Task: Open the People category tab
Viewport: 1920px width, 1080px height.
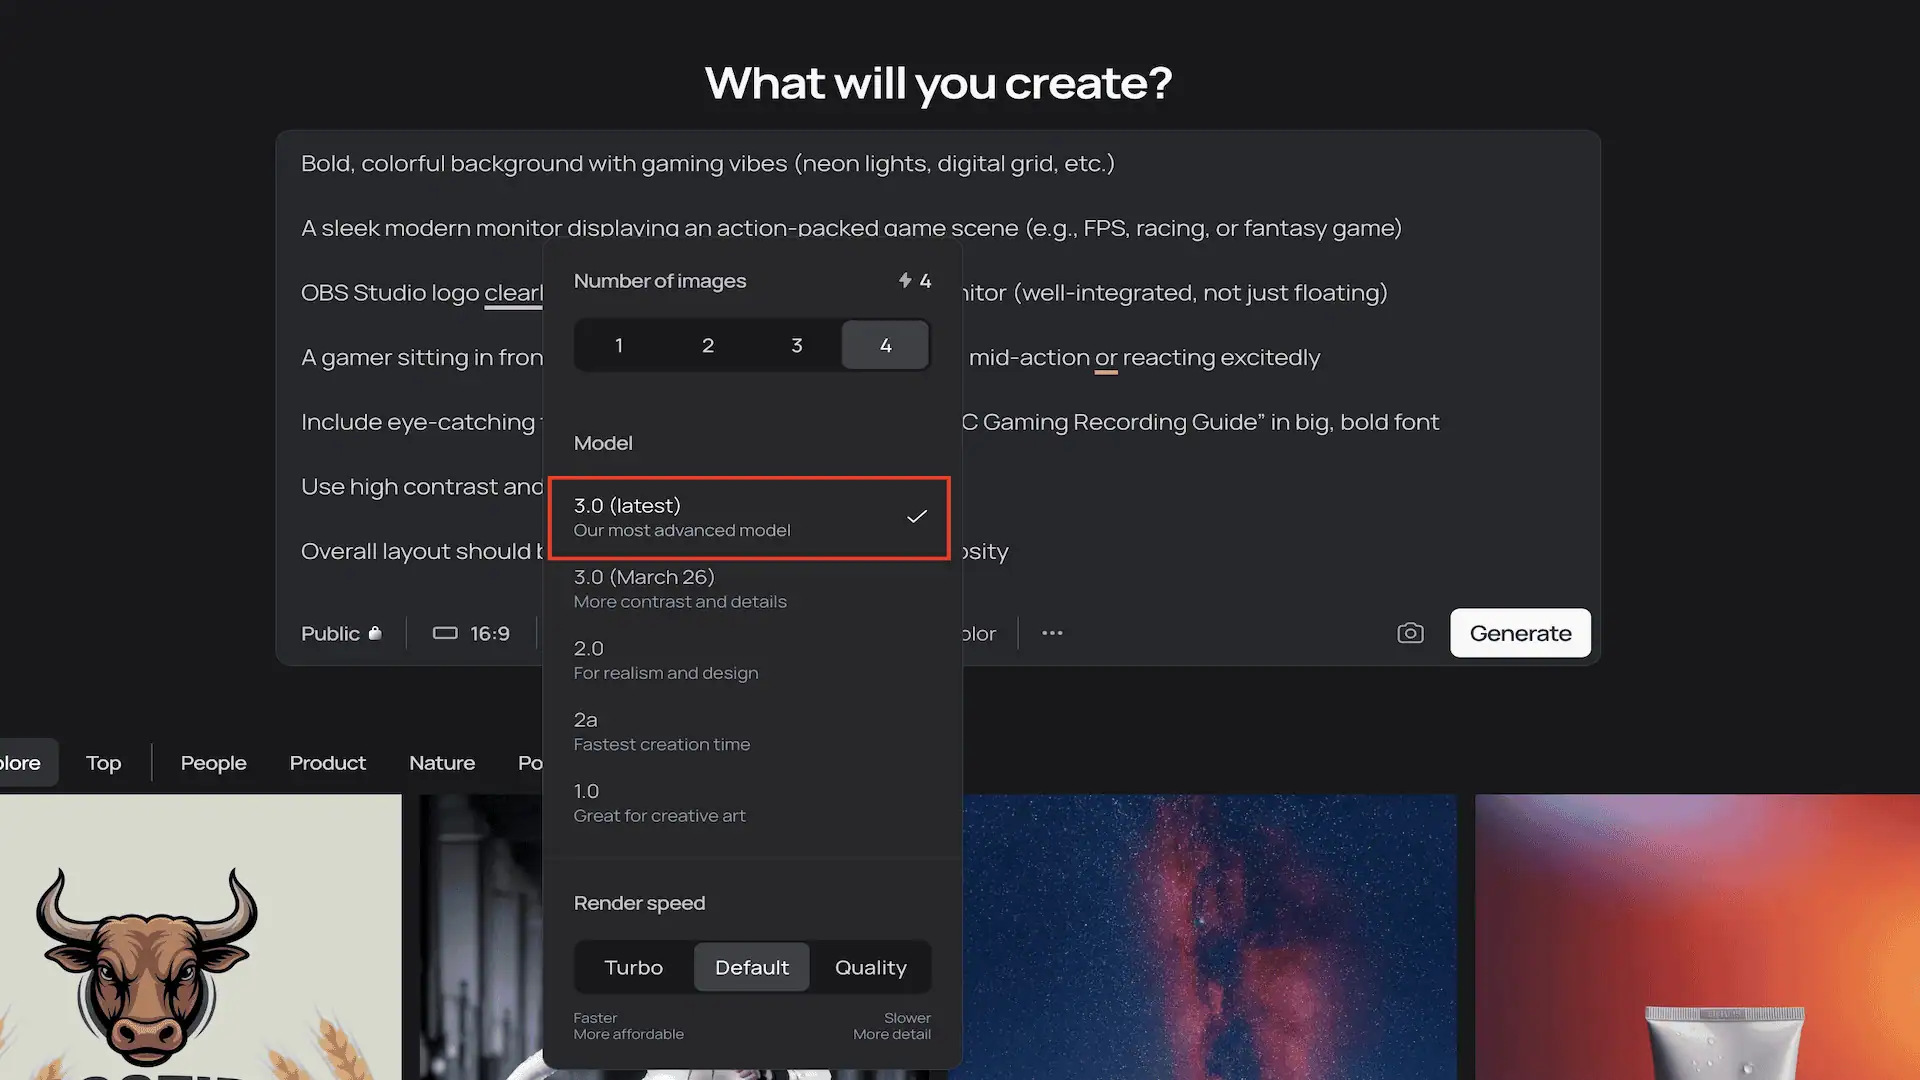Action: (x=213, y=763)
